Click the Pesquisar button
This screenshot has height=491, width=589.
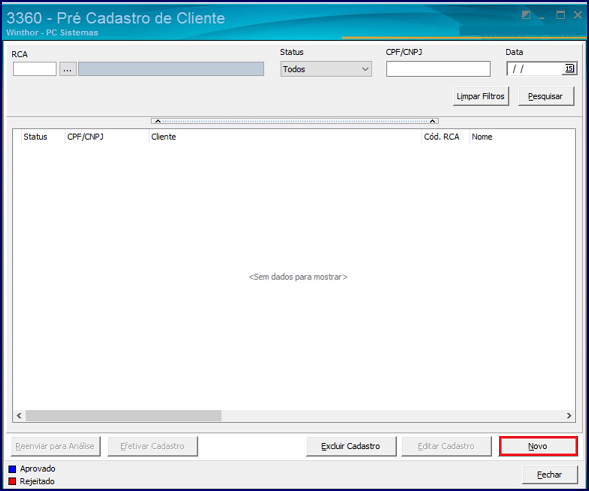(546, 96)
